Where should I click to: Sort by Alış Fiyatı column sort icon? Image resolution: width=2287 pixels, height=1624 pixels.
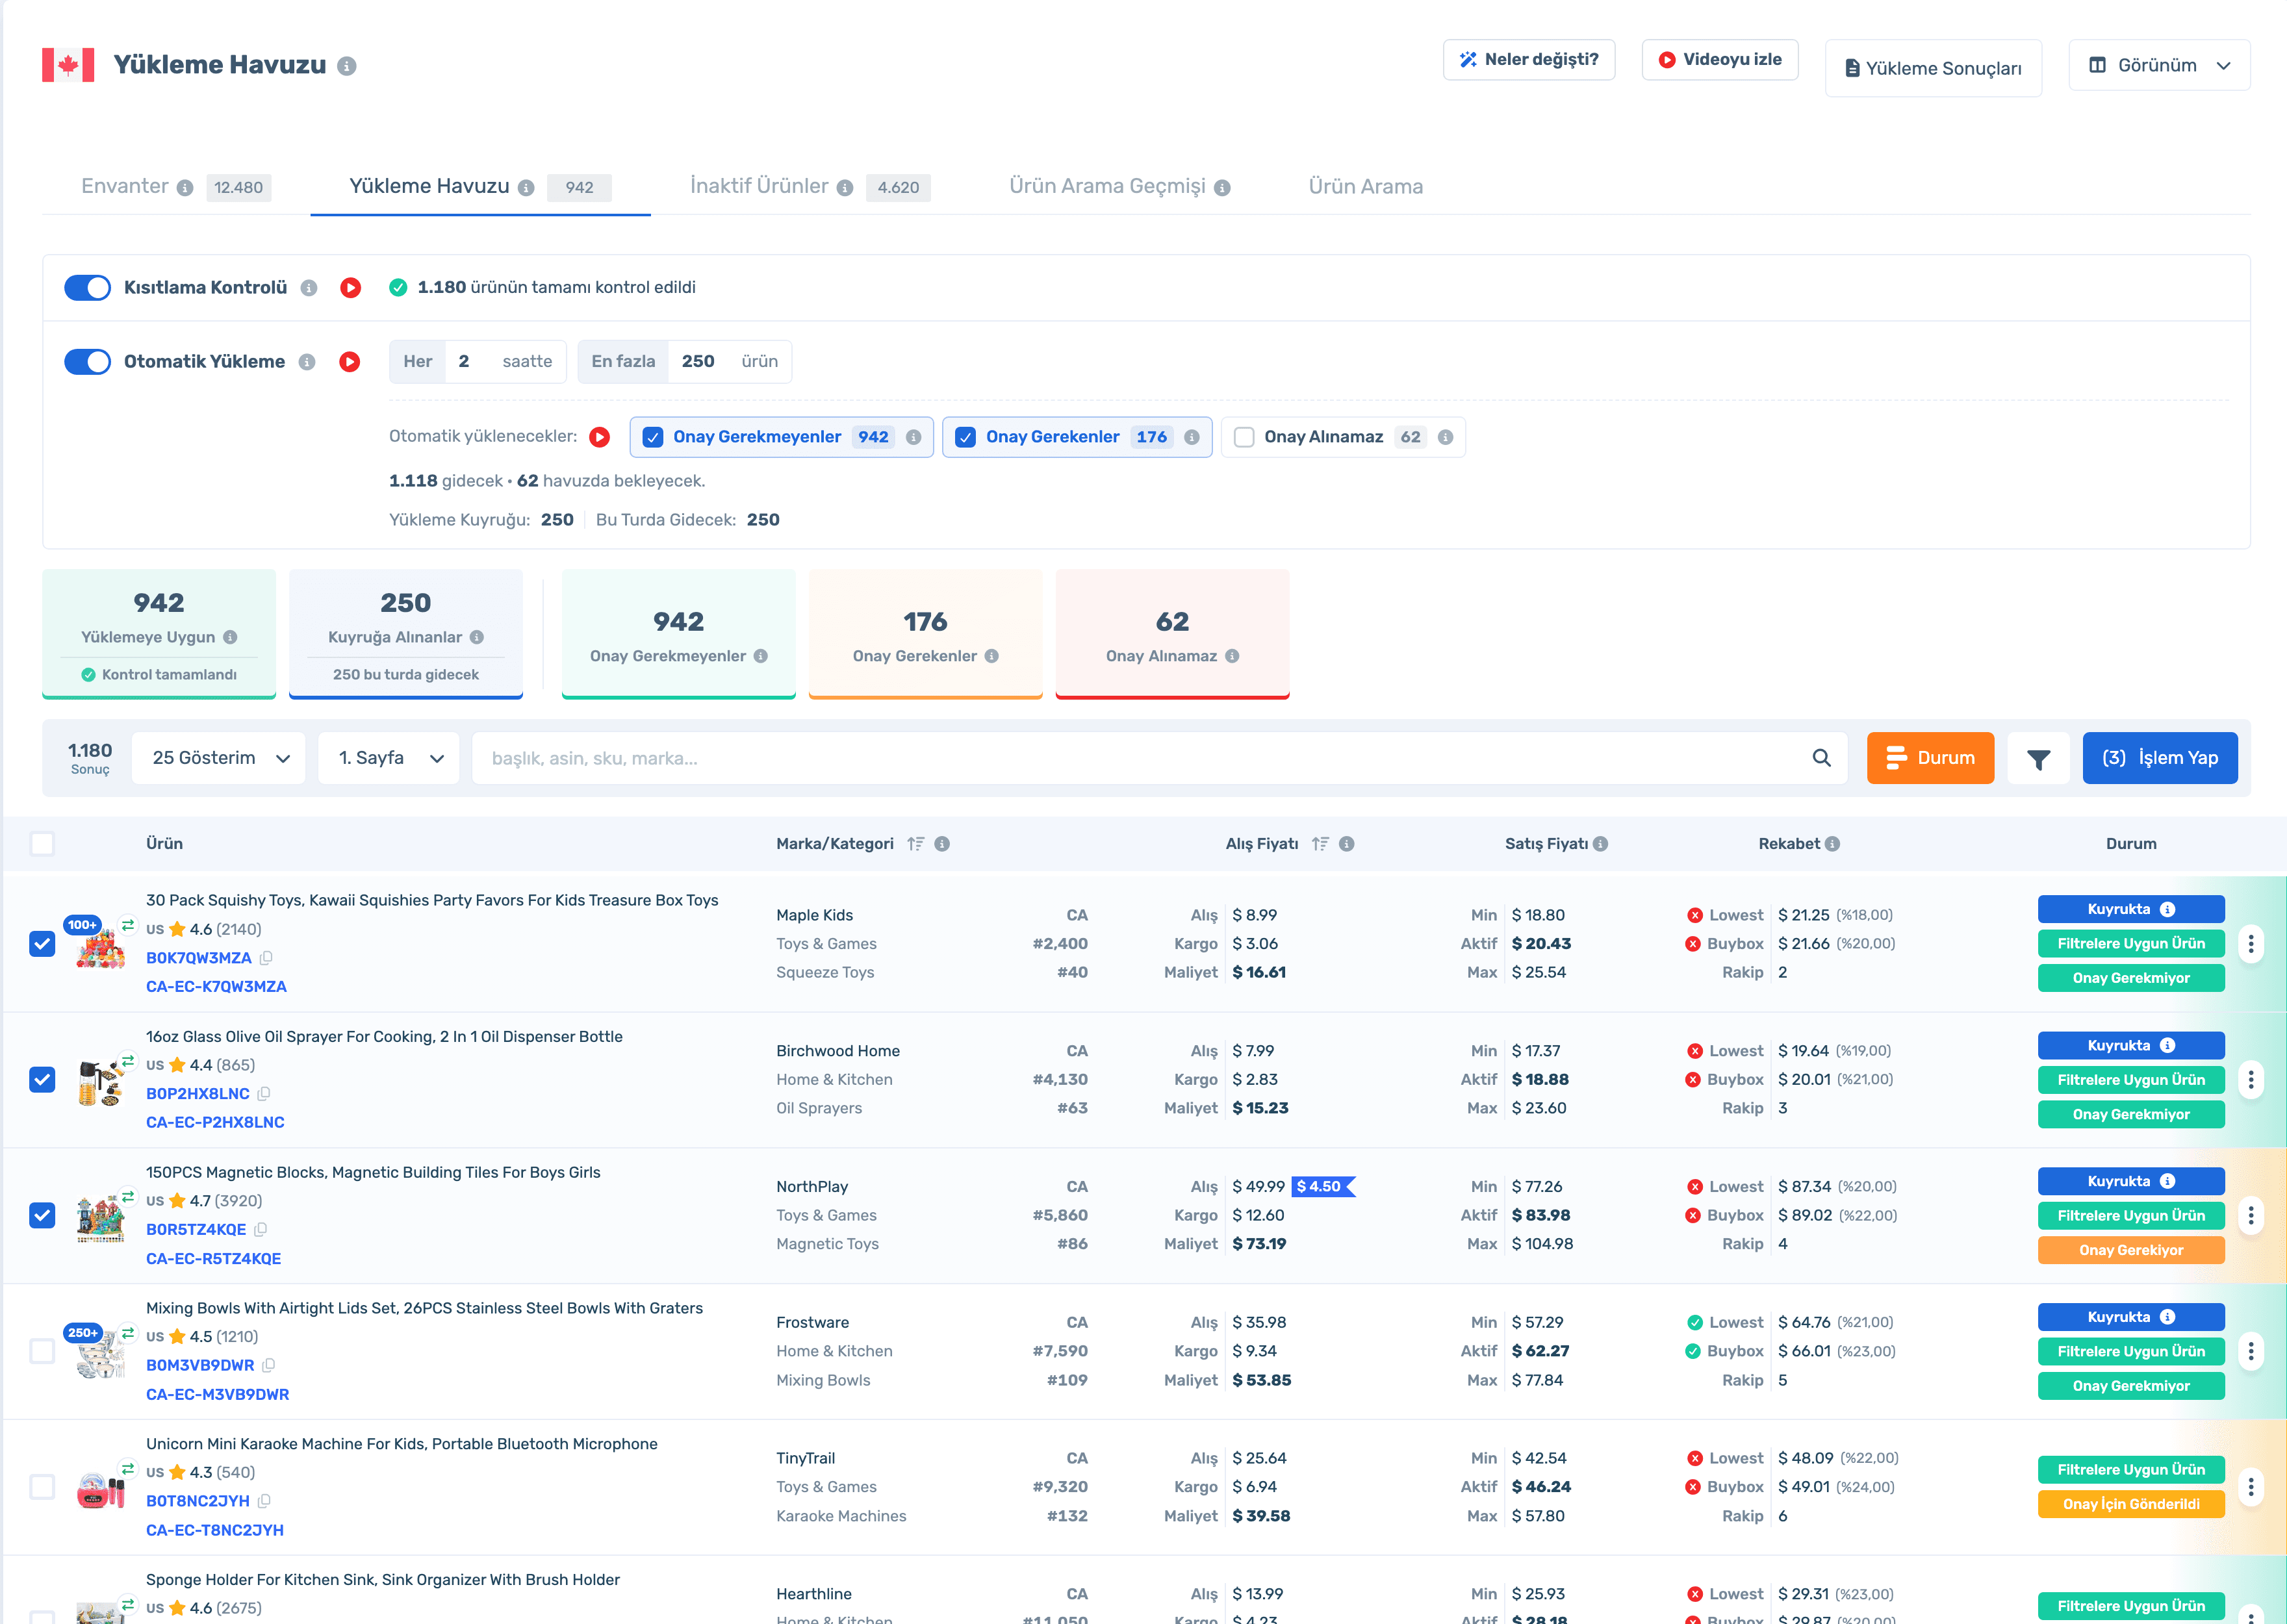click(1320, 844)
